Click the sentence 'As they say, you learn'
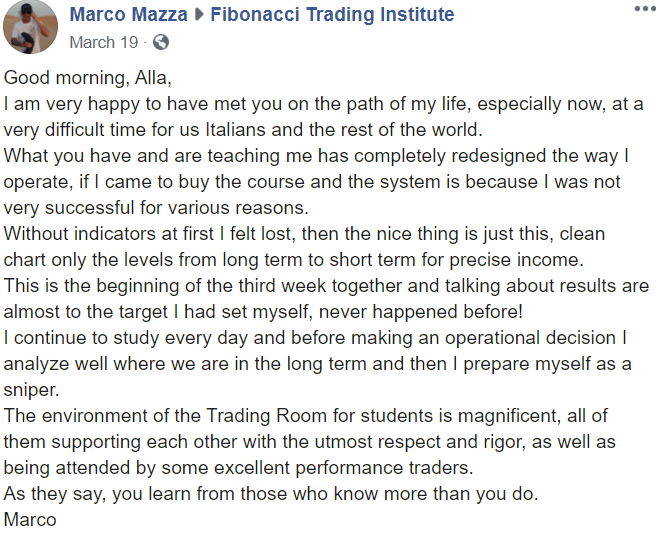The height and width of the screenshot is (534, 656). pyautogui.click(x=271, y=494)
